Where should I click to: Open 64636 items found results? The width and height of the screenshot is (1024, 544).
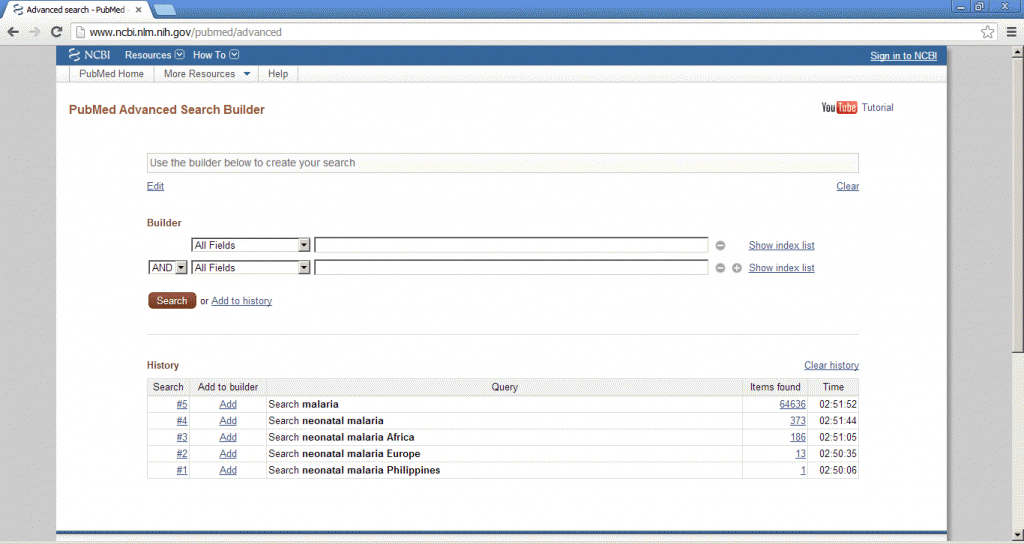(x=792, y=404)
